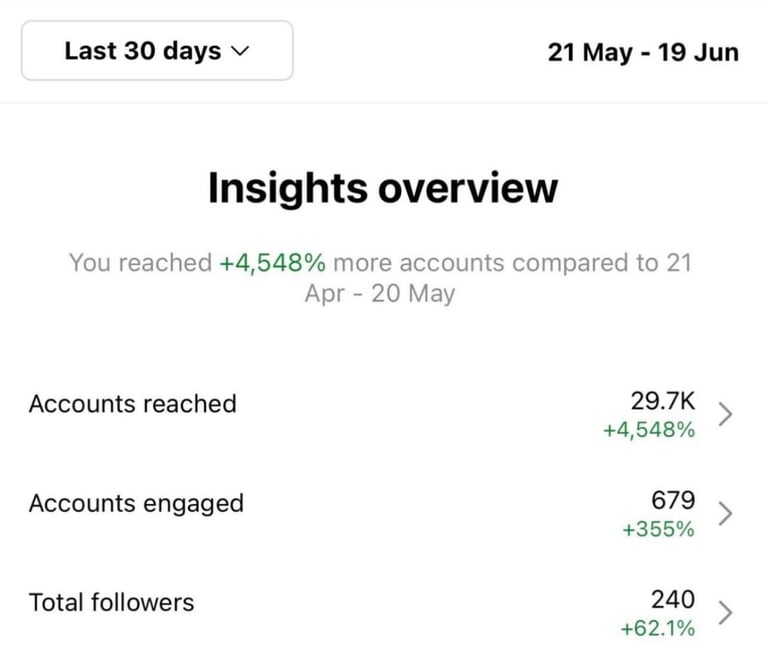Click the green +4,548% in summary sentence
The width and height of the screenshot is (768, 666).
[273, 263]
